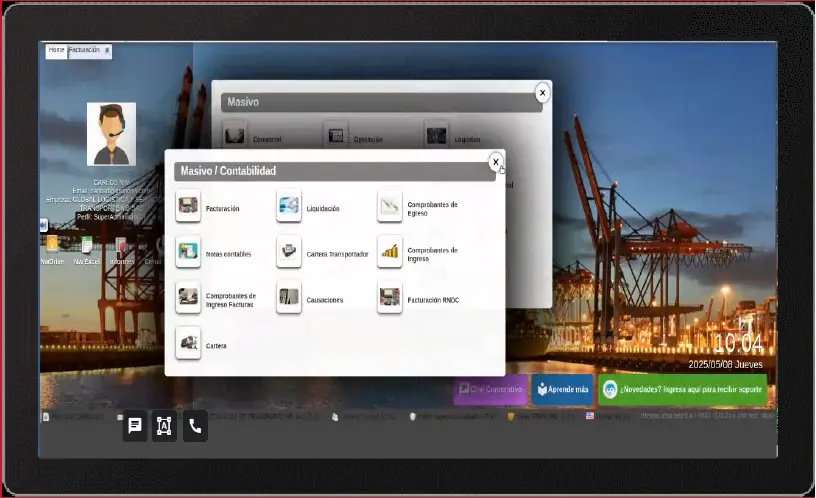Image resolution: width=816 pixels, height=498 pixels.
Task: Click the Cartera label text
Action: tap(216, 346)
